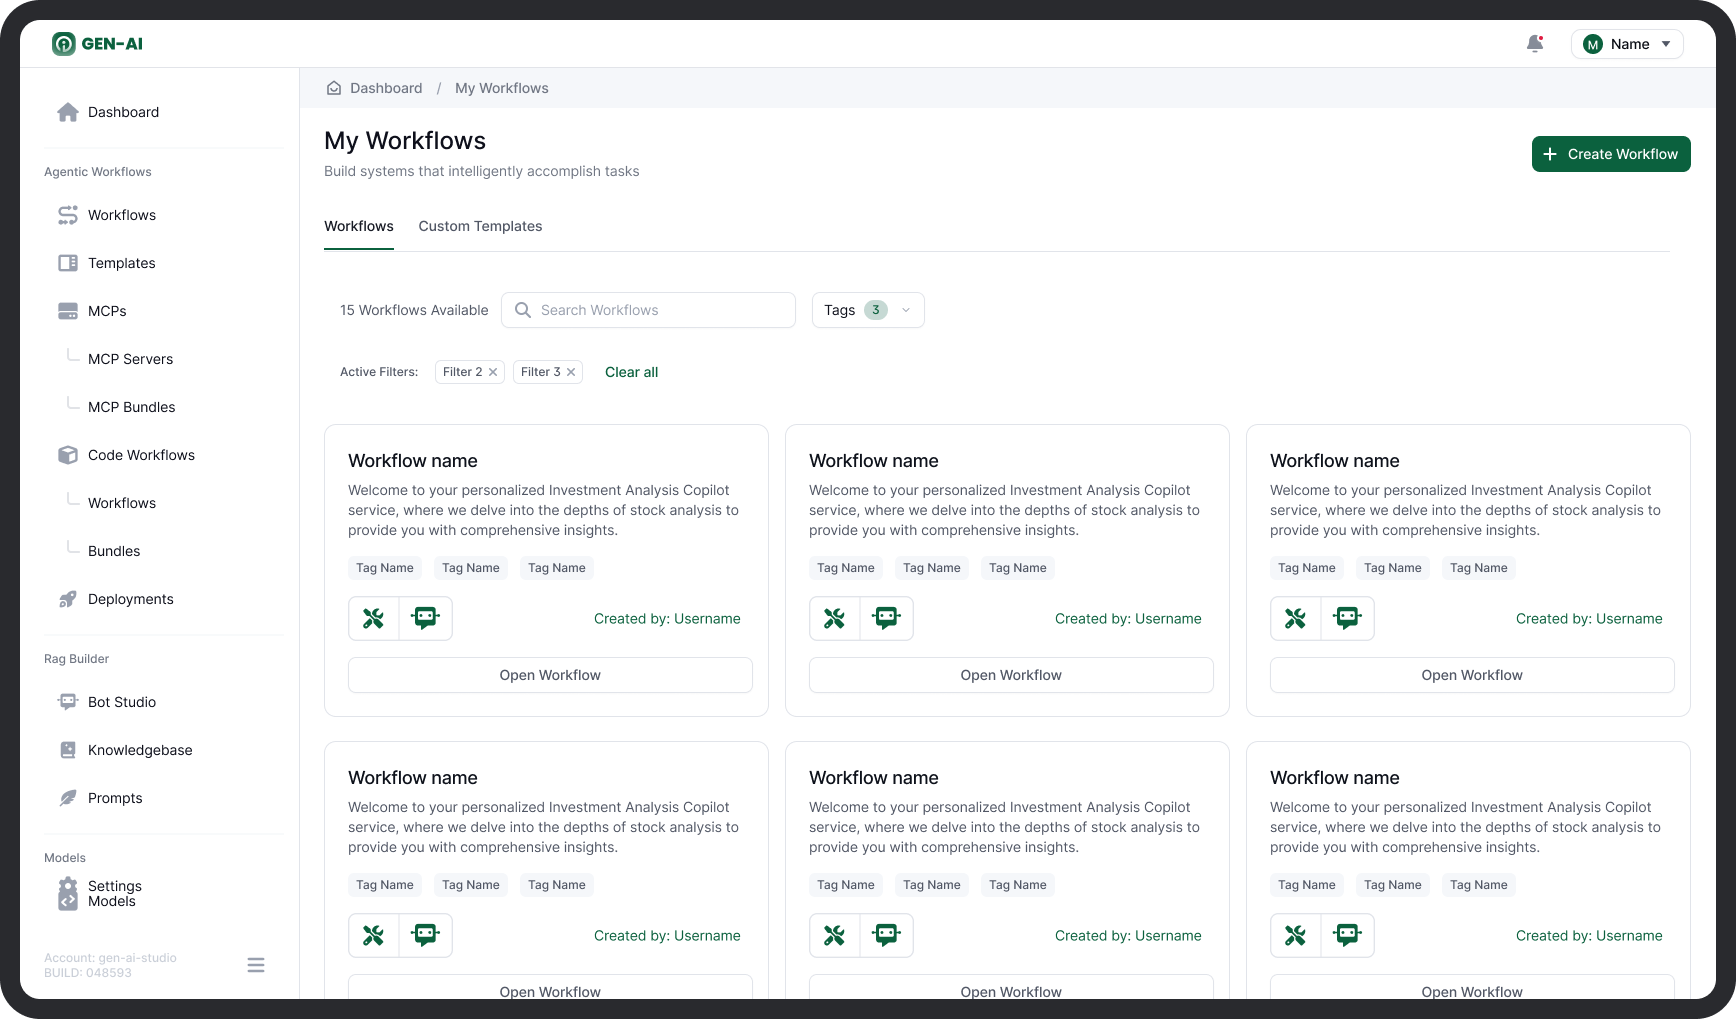Open the second workflow card's Open Workflow button
This screenshot has height=1019, width=1736.
(x=1010, y=675)
